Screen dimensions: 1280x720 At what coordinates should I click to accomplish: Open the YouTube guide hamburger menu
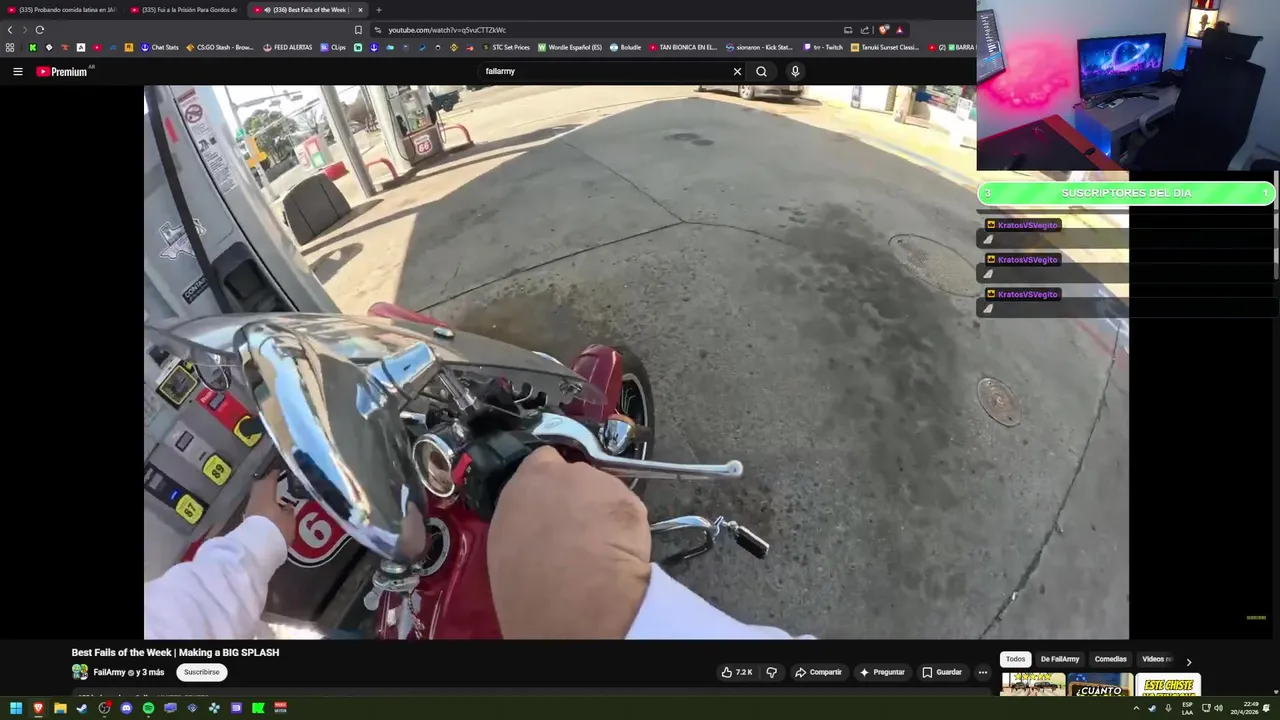(x=17, y=71)
